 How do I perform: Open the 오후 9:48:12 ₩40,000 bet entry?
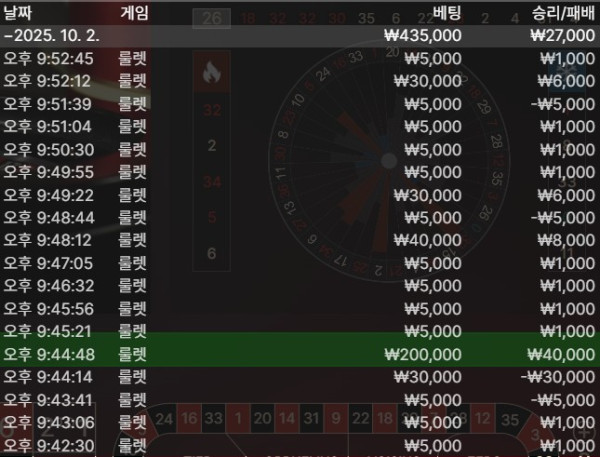pos(300,240)
